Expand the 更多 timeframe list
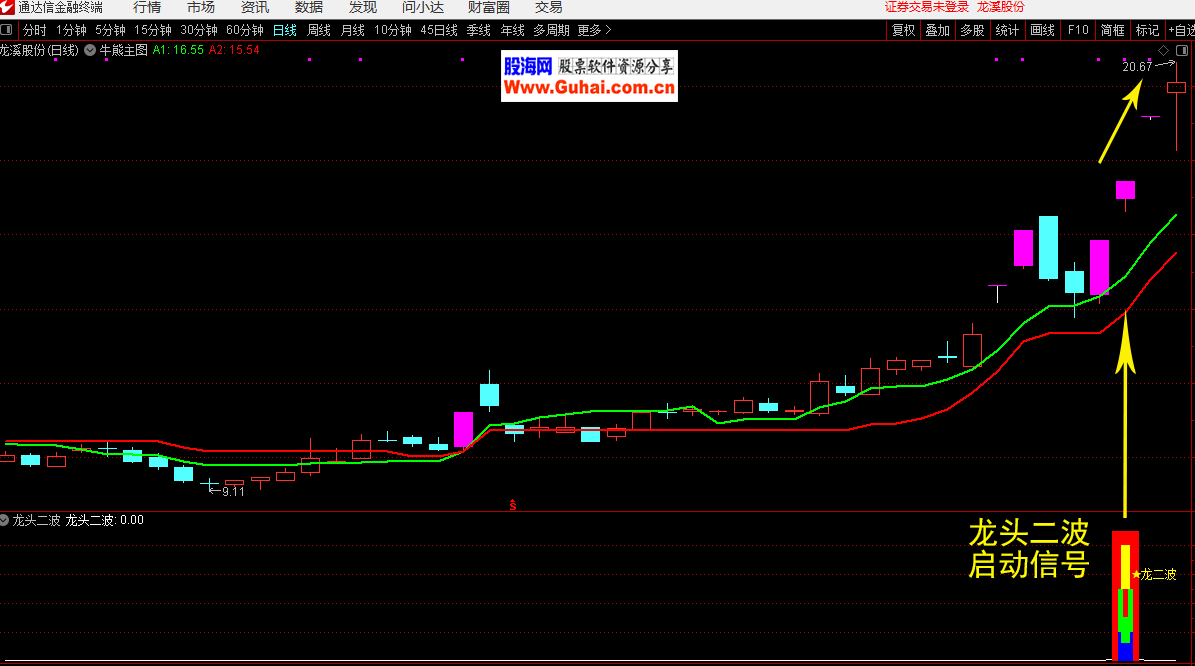The height and width of the screenshot is (666, 1195). [594, 30]
